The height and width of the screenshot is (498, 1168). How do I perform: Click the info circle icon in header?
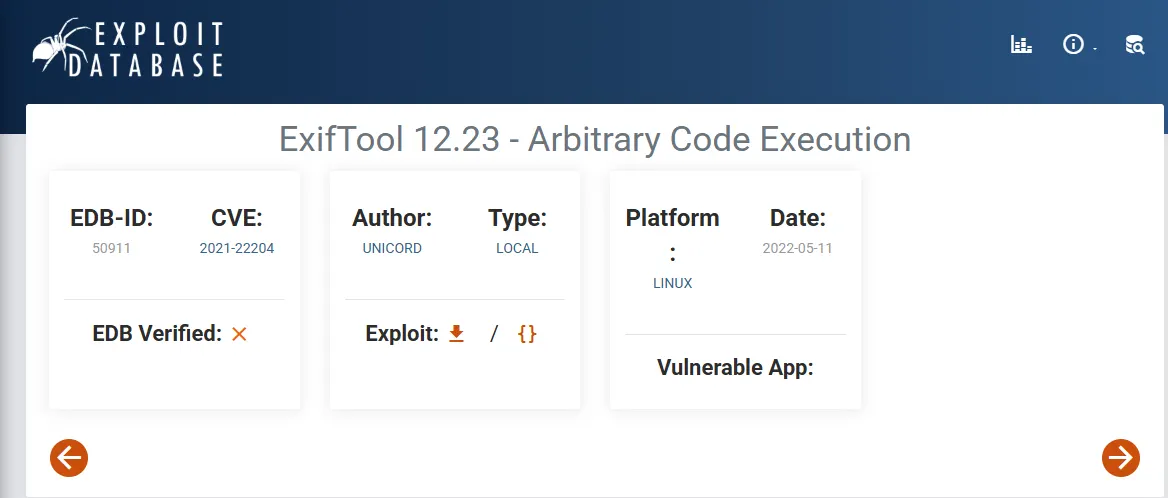(1073, 45)
